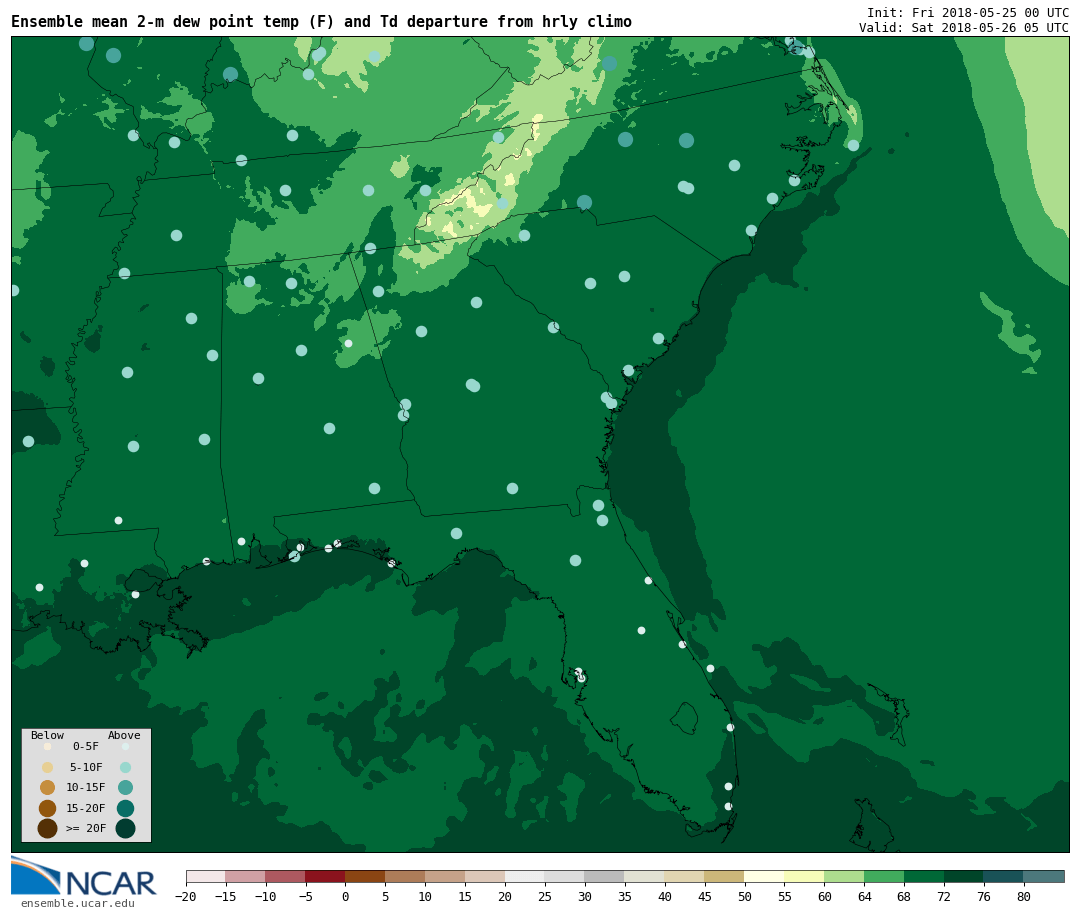
Task: Pick the color bar swatch between 15 and 20
Action: pyautogui.click(x=485, y=877)
